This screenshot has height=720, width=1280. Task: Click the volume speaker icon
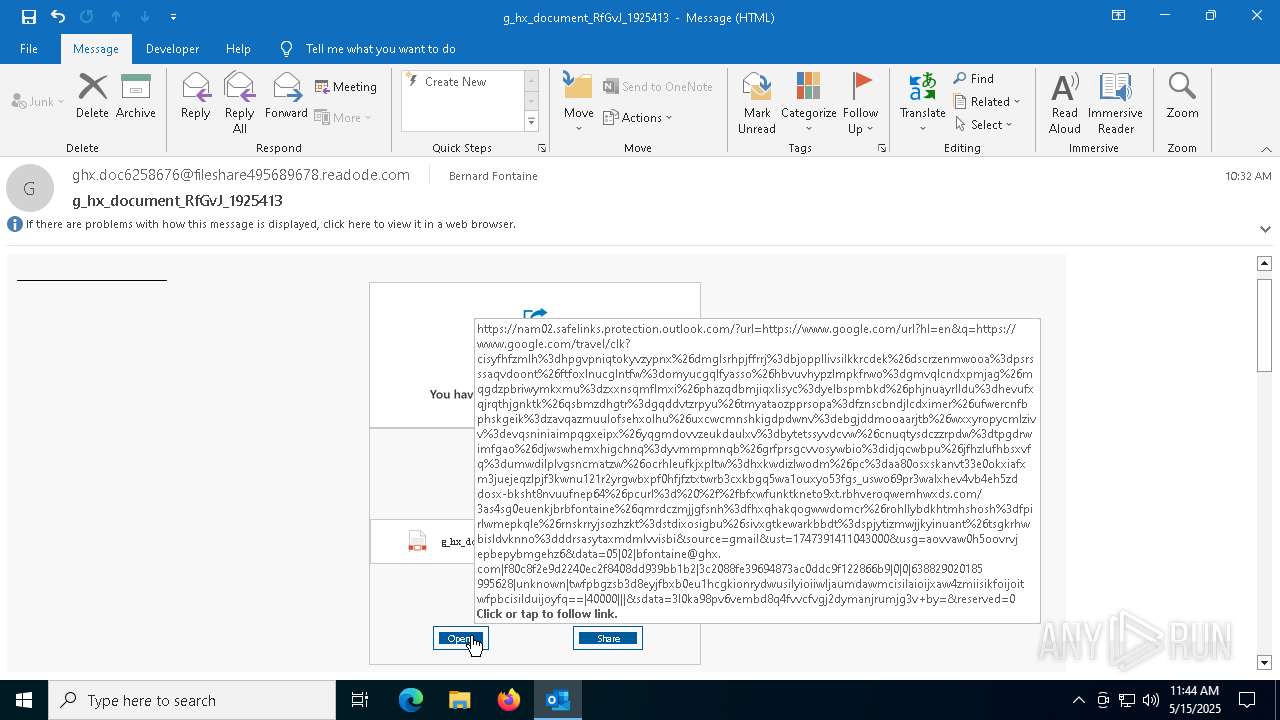pyautogui.click(x=1150, y=700)
